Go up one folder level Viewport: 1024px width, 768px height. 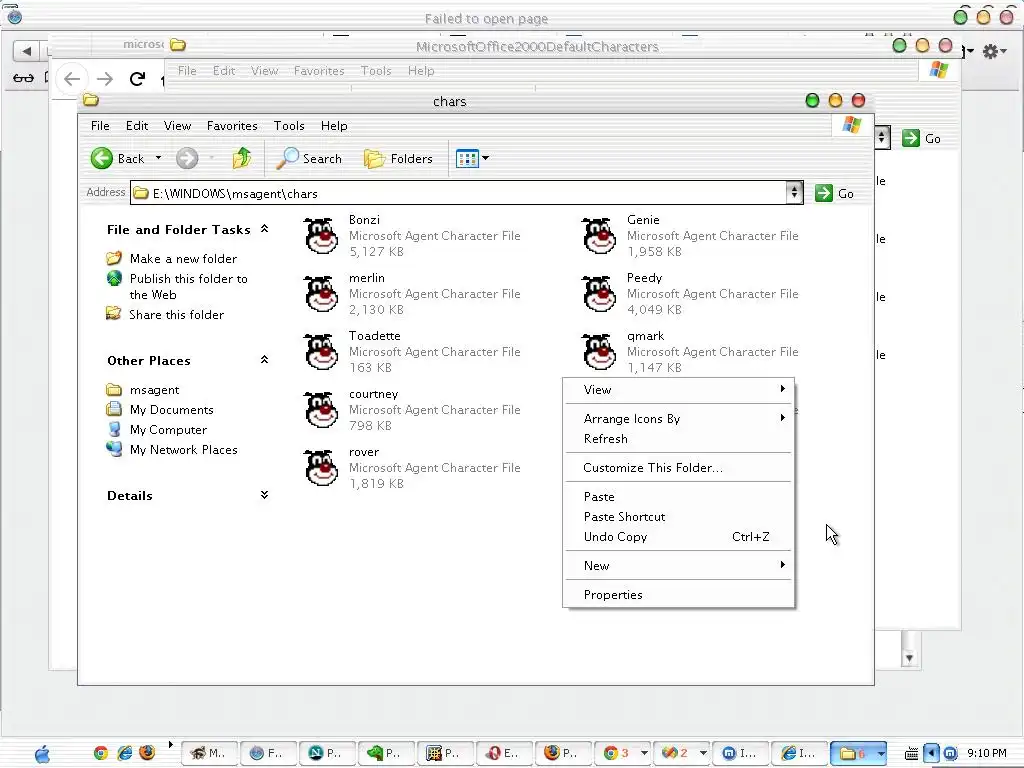click(x=242, y=158)
